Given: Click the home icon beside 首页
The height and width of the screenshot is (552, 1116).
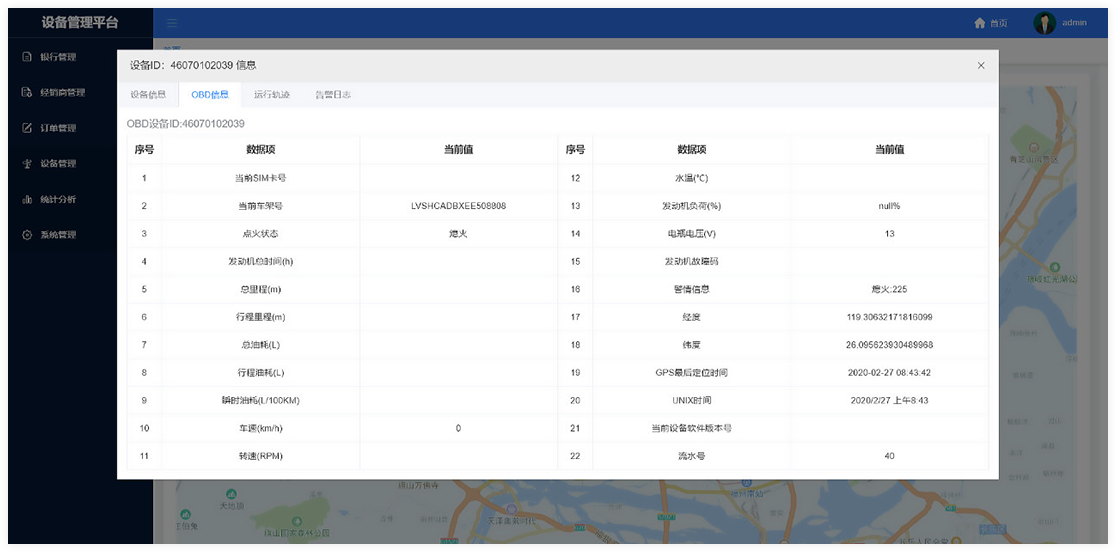Looking at the screenshot, I should pyautogui.click(x=980, y=23).
